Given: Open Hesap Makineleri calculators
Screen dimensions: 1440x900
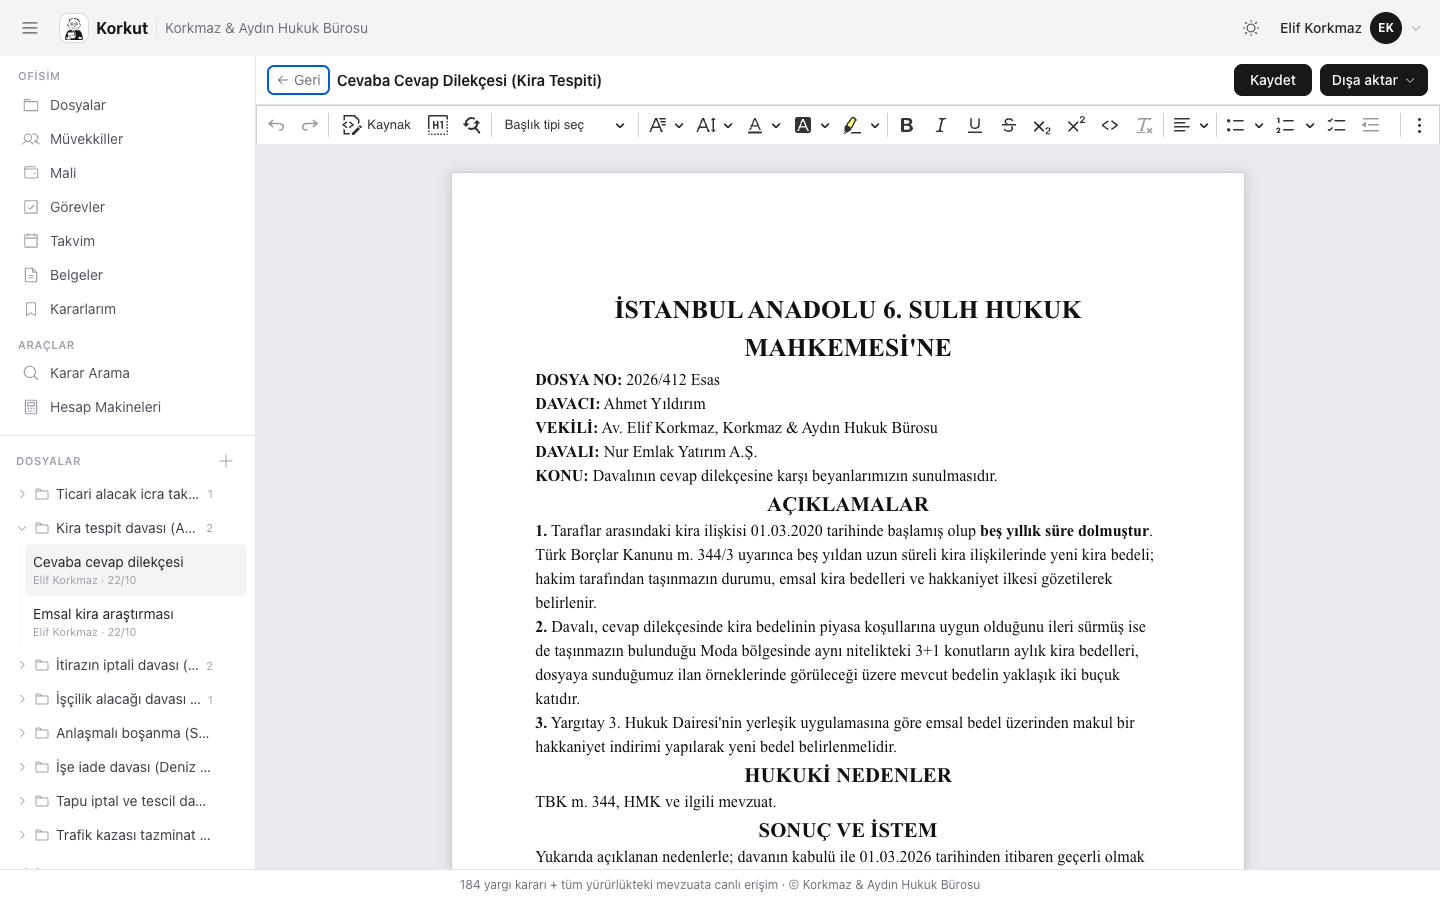Looking at the screenshot, I should pos(128,407).
